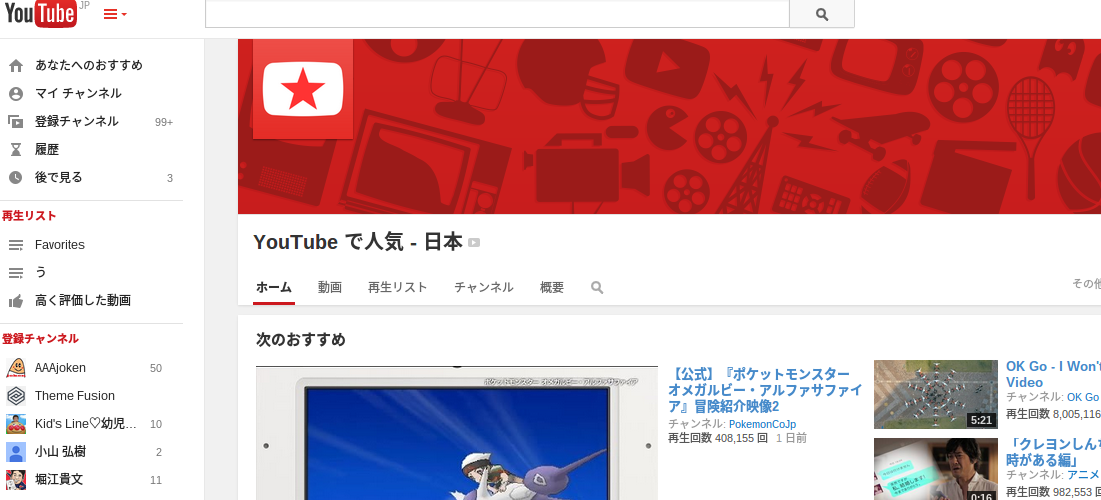Click the small badge icon after 日本
Viewport: 1101px width, 500px height.
click(474, 243)
